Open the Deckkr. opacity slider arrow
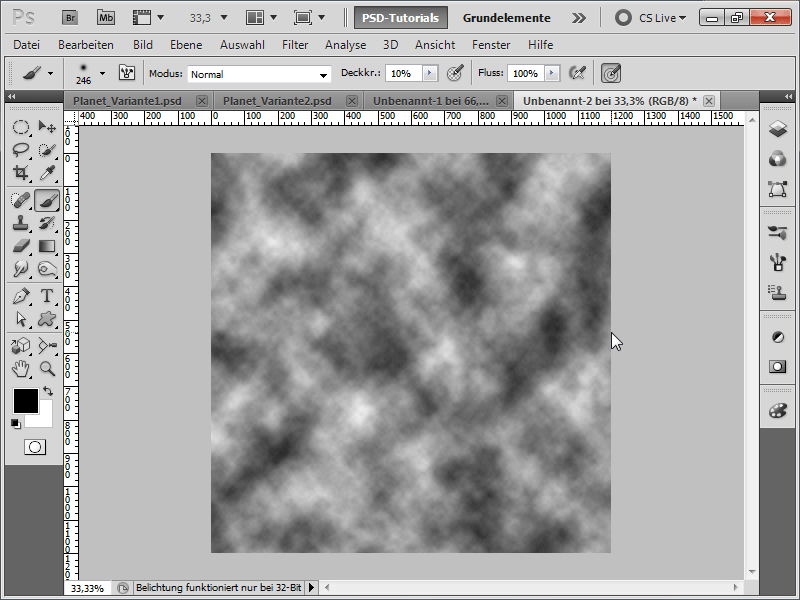This screenshot has height=600, width=800. tap(430, 73)
